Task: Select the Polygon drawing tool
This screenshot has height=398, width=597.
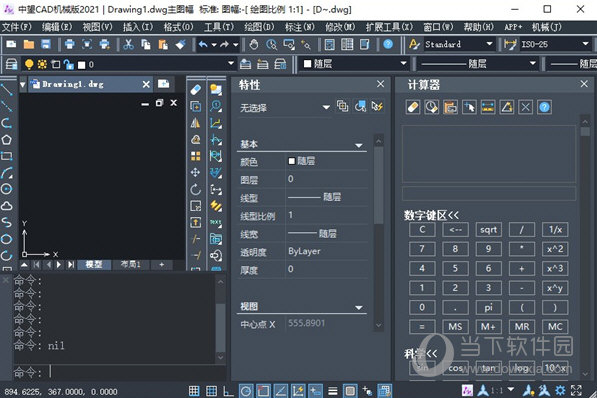Action: point(6,140)
